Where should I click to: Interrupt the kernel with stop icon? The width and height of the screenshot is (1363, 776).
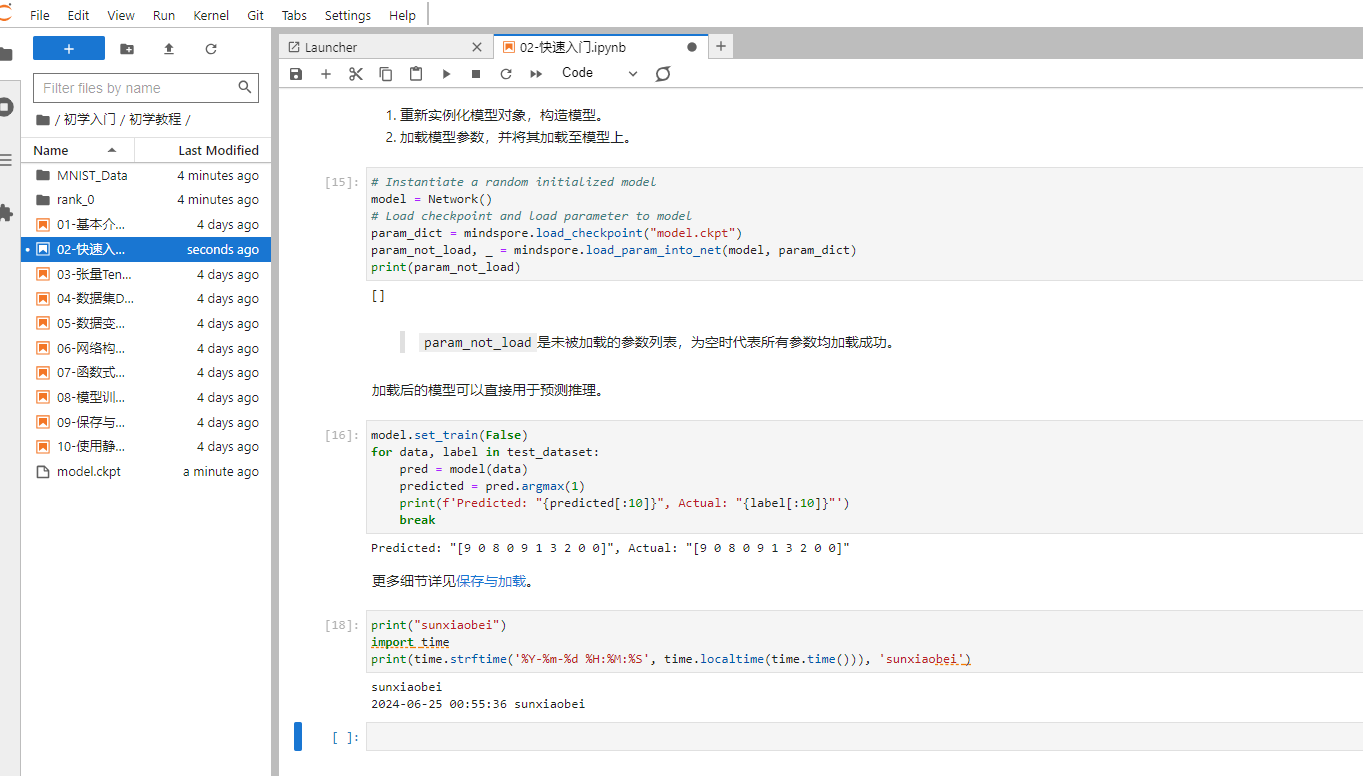point(476,73)
